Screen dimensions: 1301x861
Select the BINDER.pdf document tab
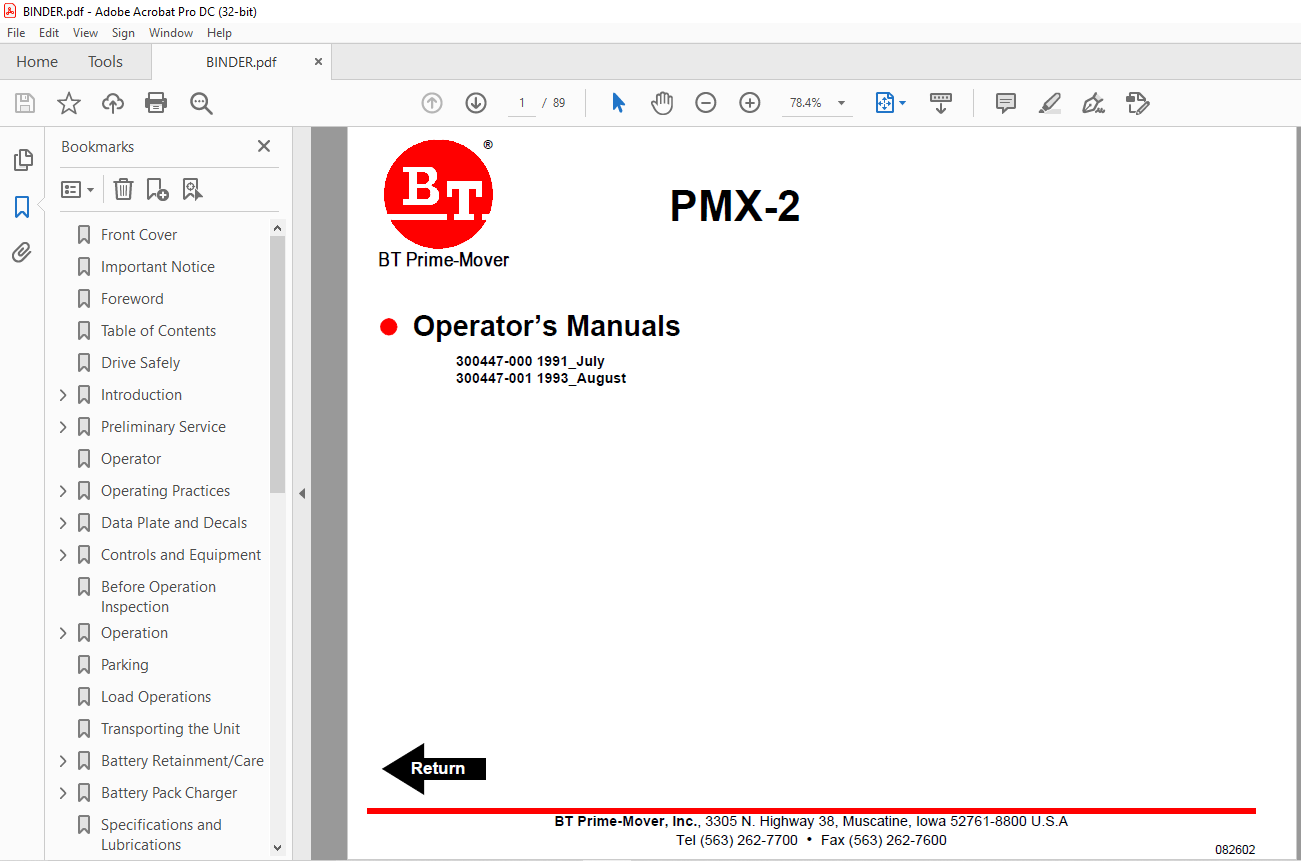241,62
